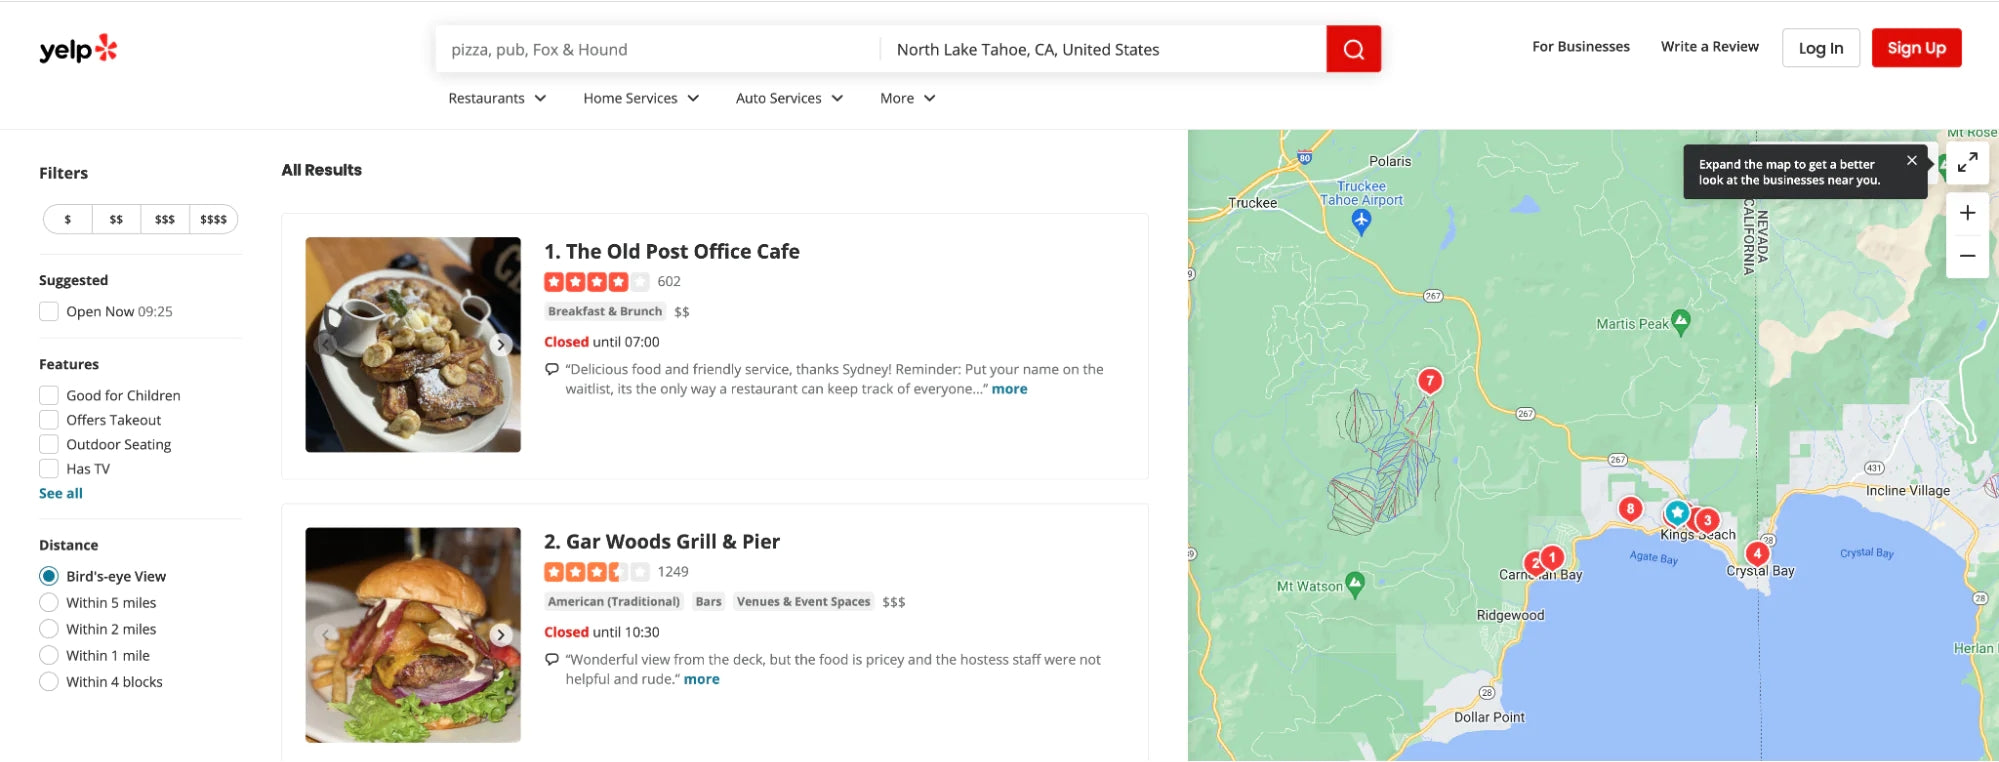Click the location input field
Screen dimensions: 1999x762
tap(1103, 49)
